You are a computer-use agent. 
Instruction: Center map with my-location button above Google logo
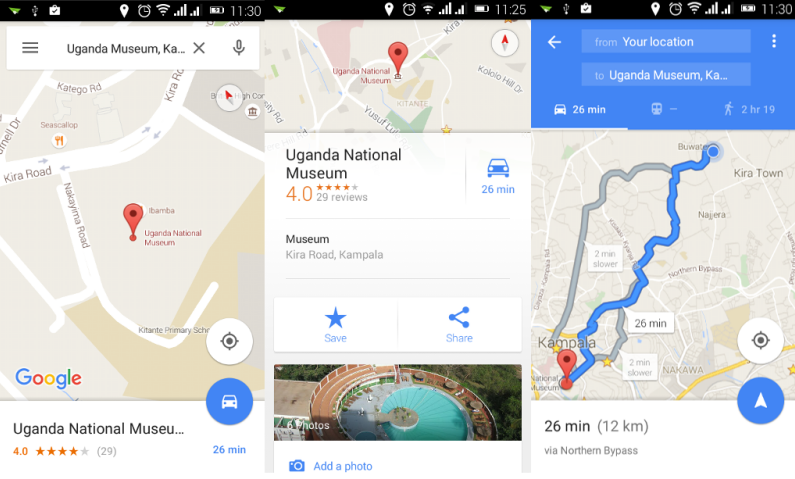point(229,341)
